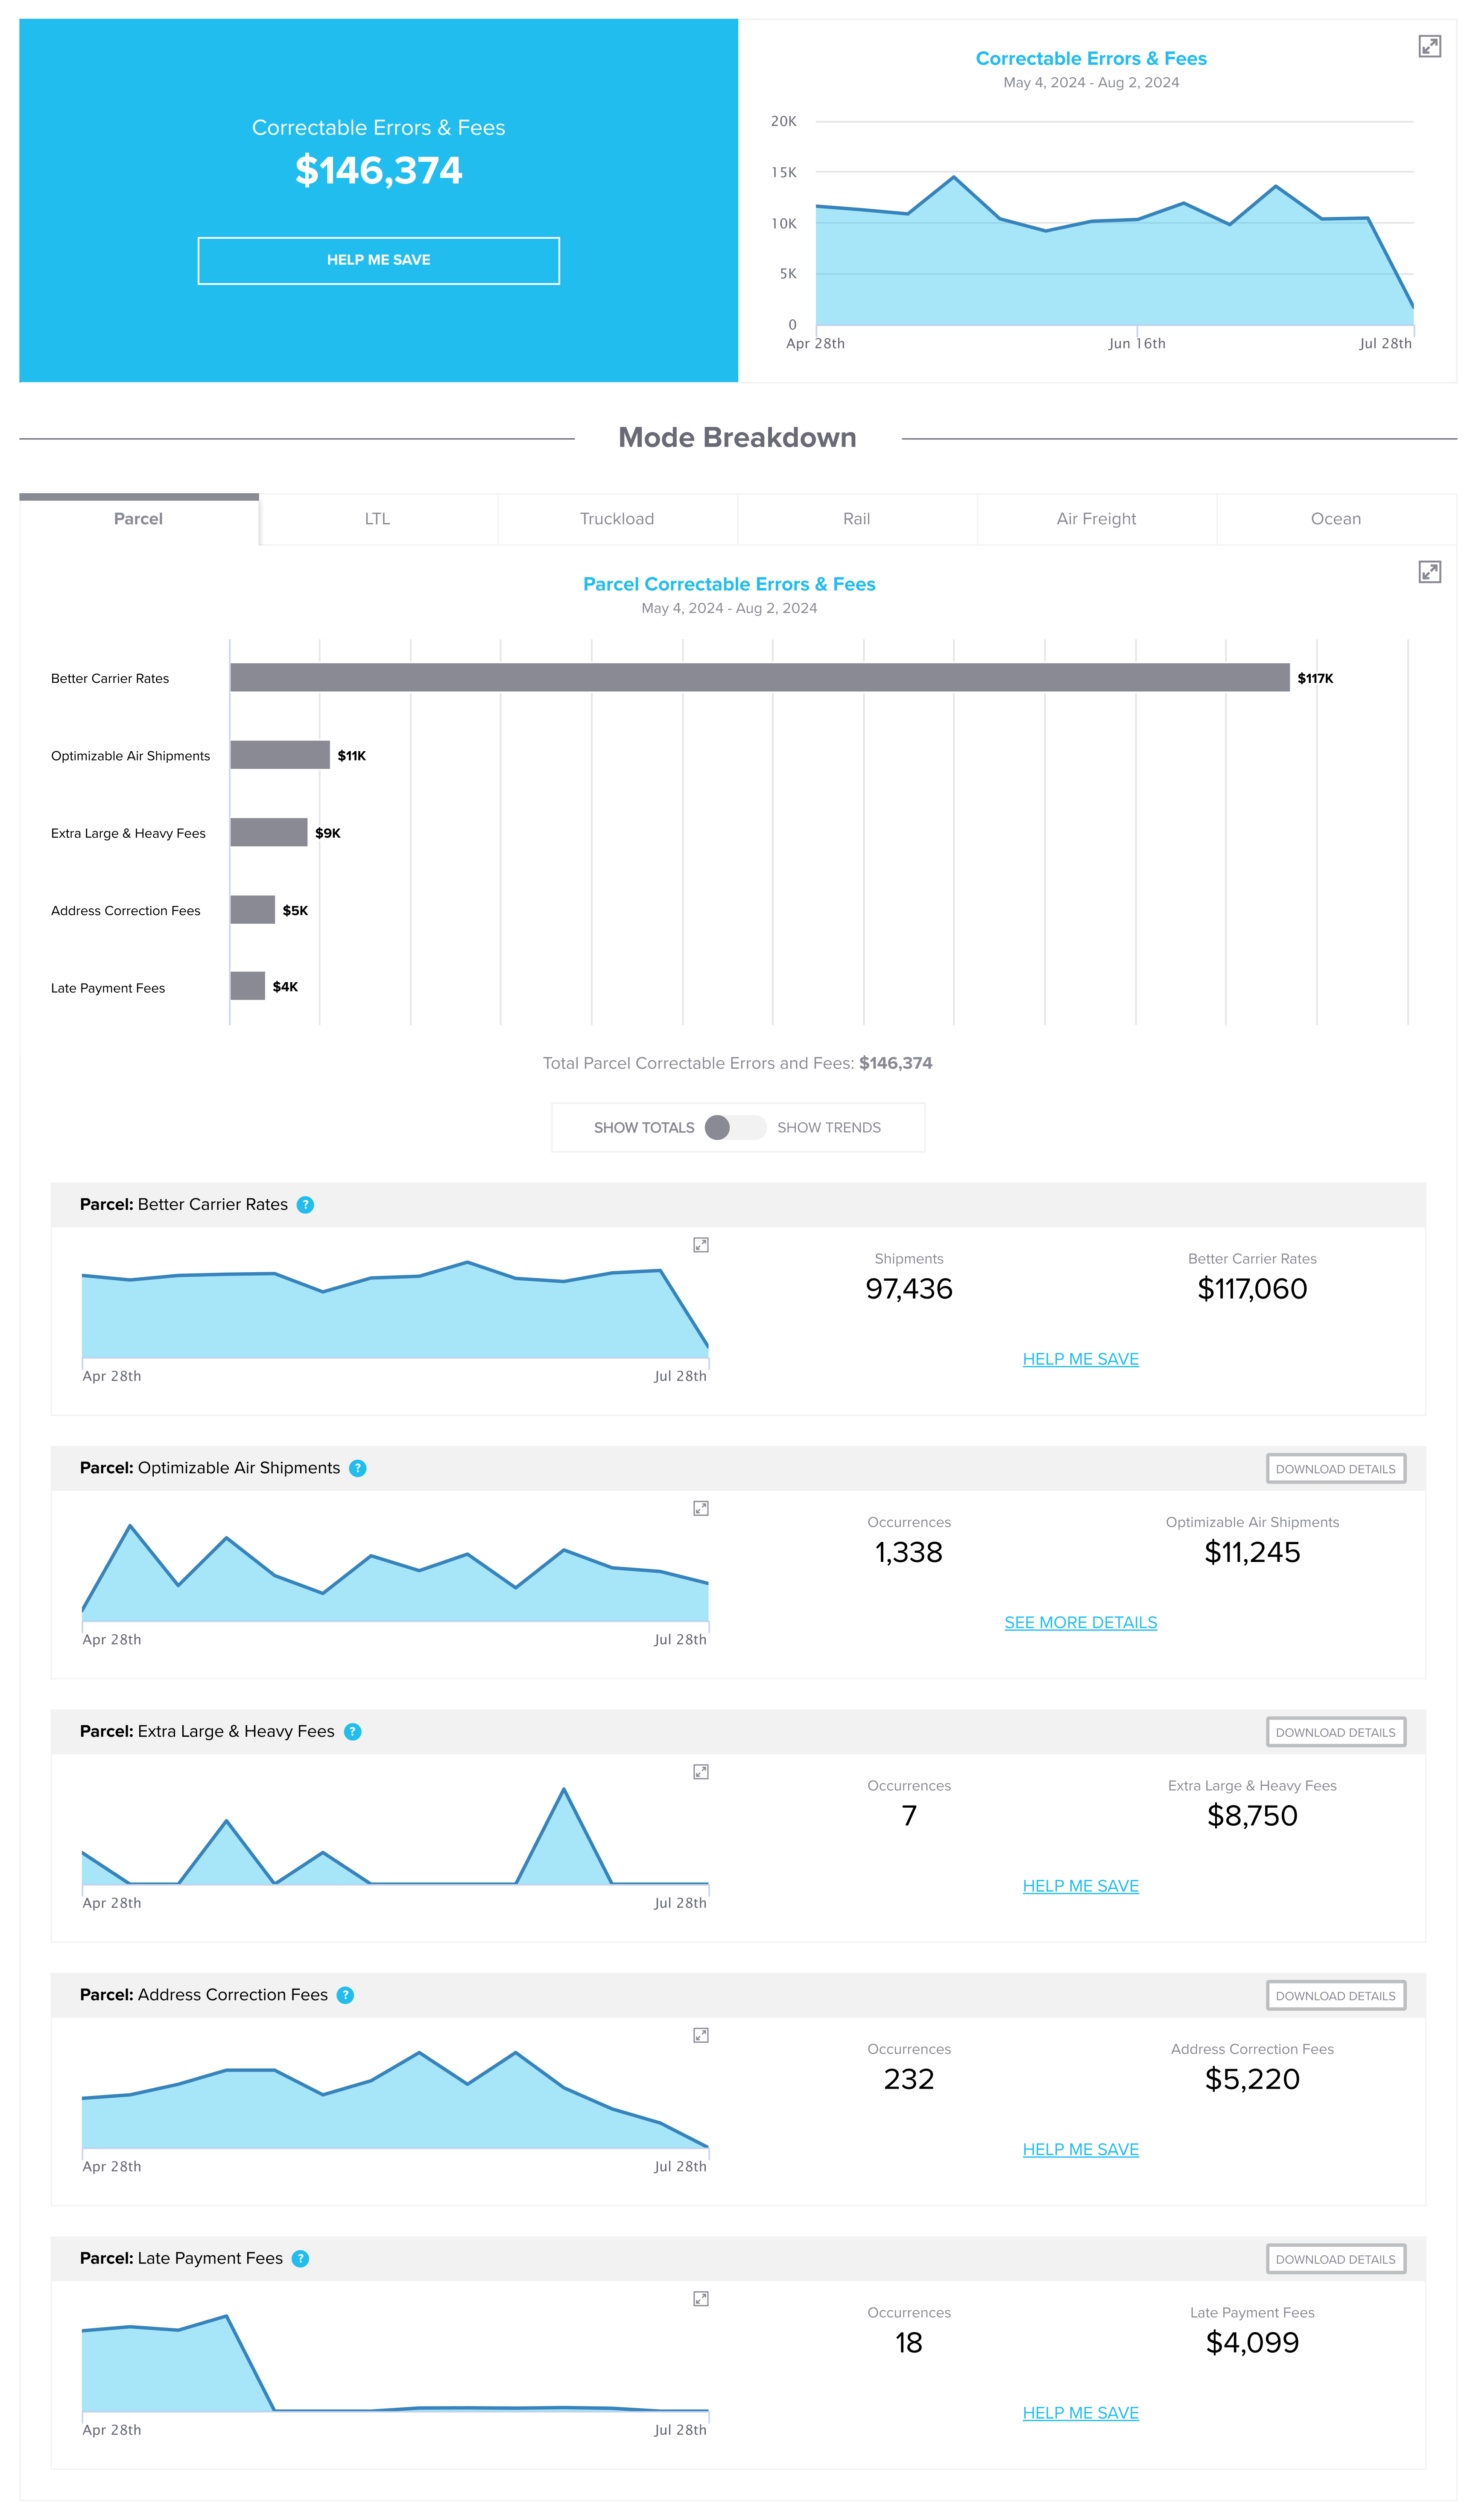Image resolution: width=1476 pixels, height=2520 pixels.
Task: Click HELP ME SAVE on Better Carrier Rates section
Action: click(1079, 1358)
